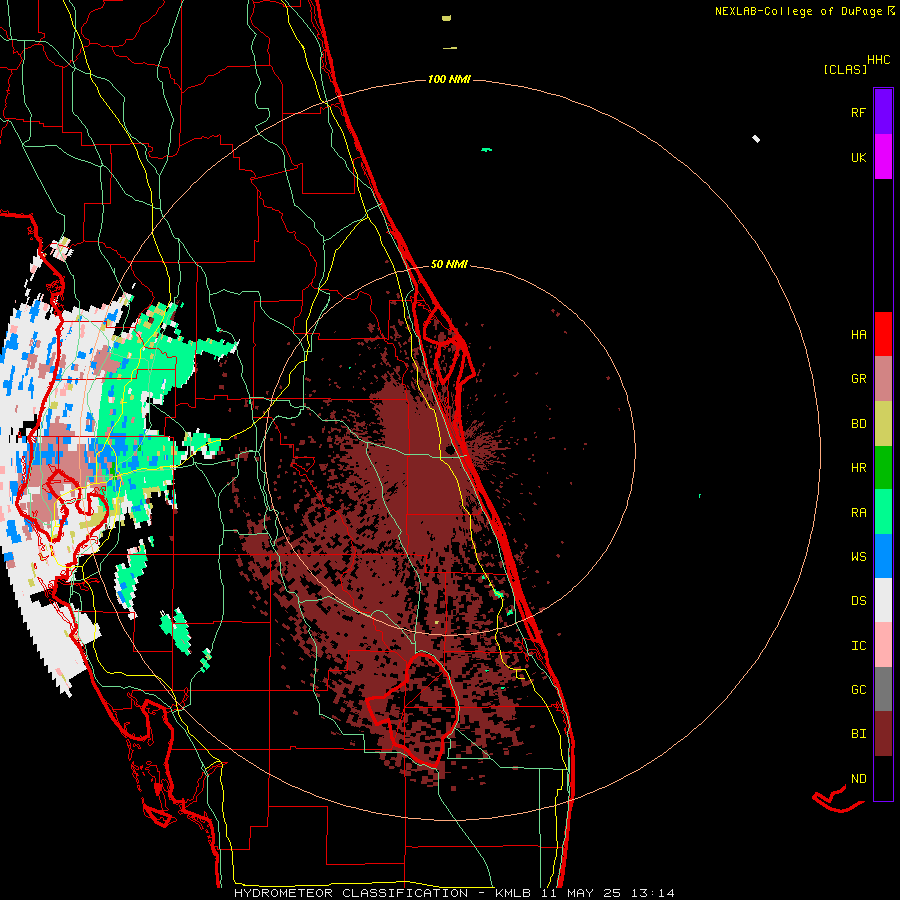Click the GR legend label
The image size is (900, 900).
[x=858, y=379]
